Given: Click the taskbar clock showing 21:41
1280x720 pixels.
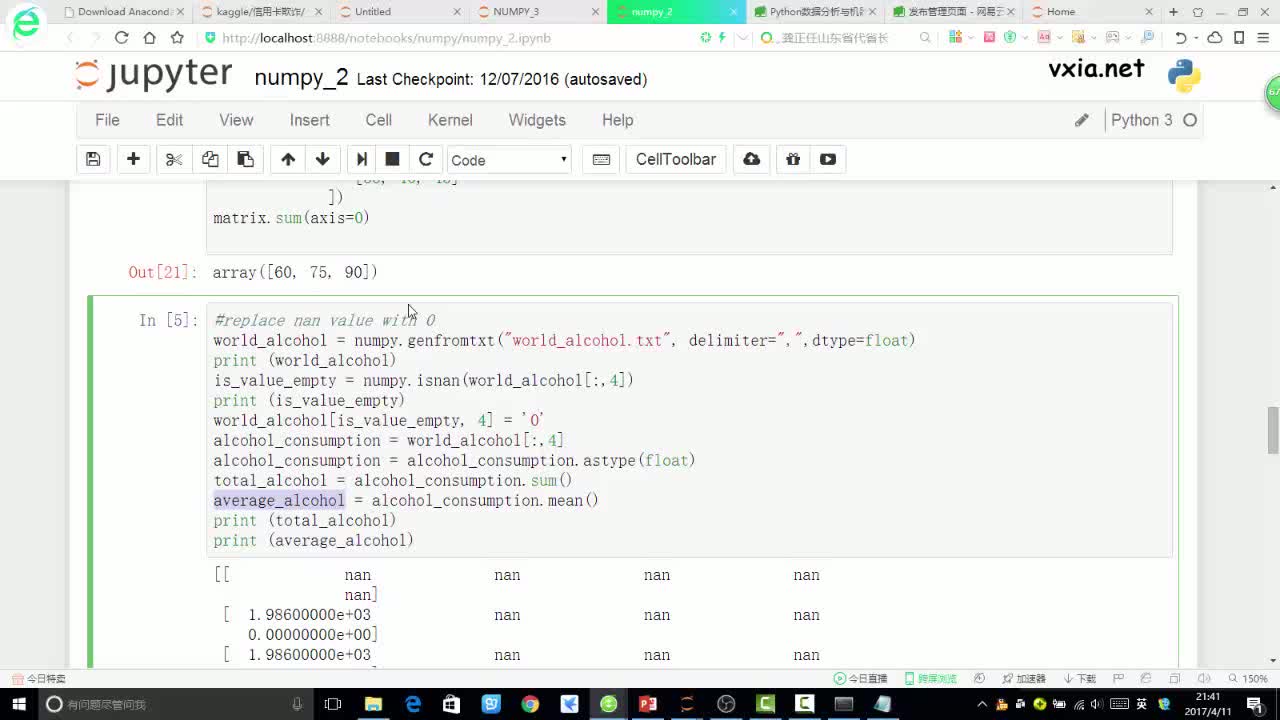Looking at the screenshot, I should click(1207, 704).
